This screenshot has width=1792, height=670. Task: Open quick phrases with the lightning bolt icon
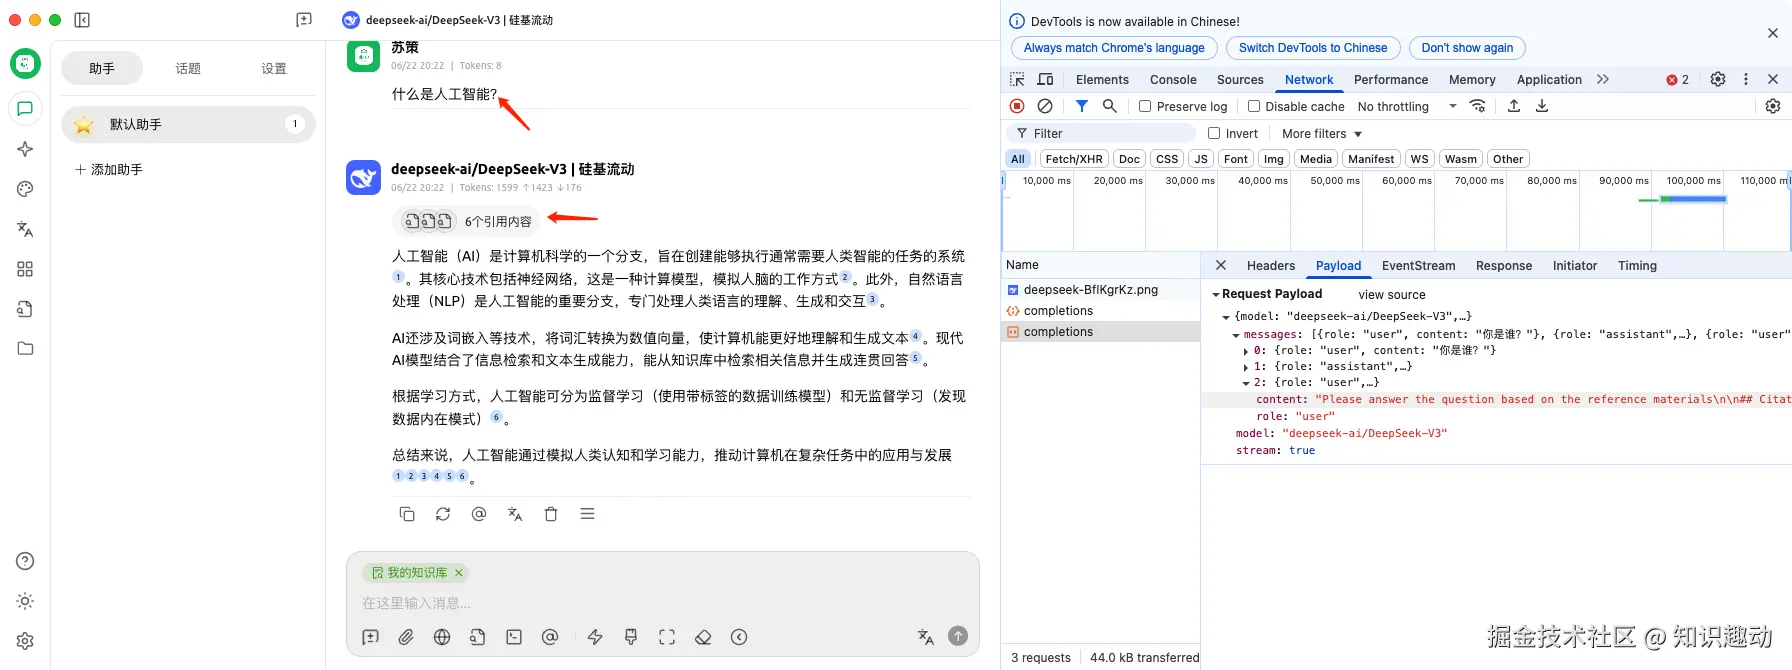[595, 637]
